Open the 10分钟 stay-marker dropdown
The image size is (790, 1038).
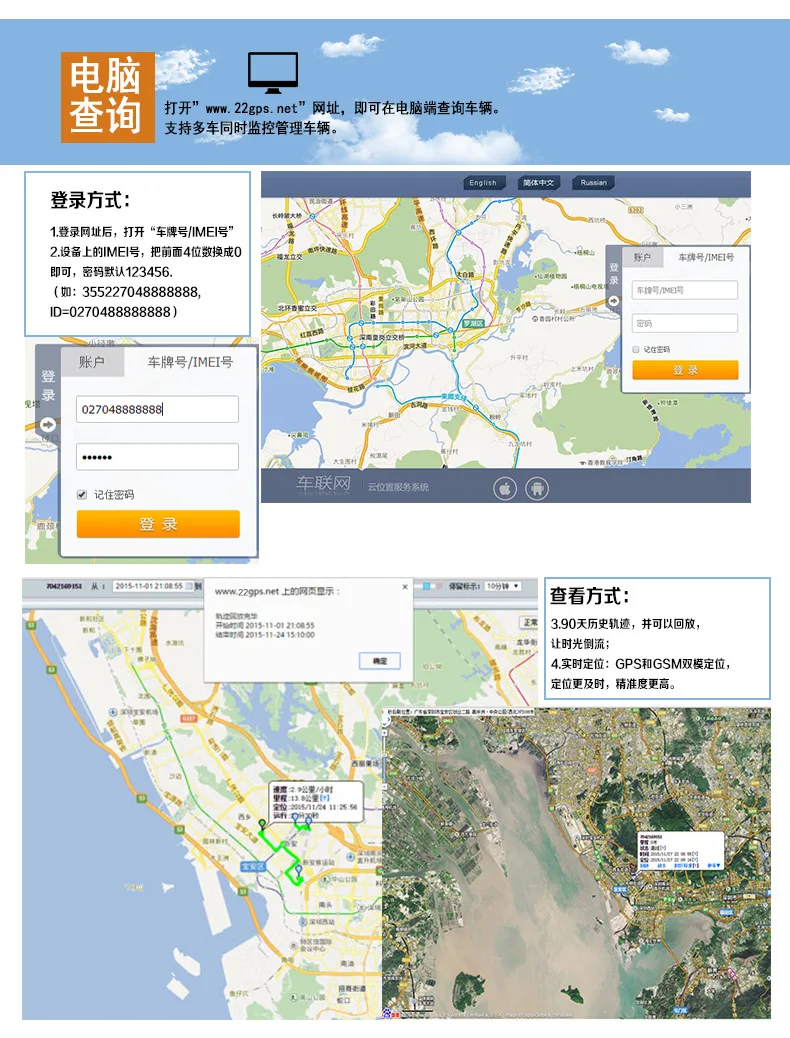pyautogui.click(x=503, y=587)
